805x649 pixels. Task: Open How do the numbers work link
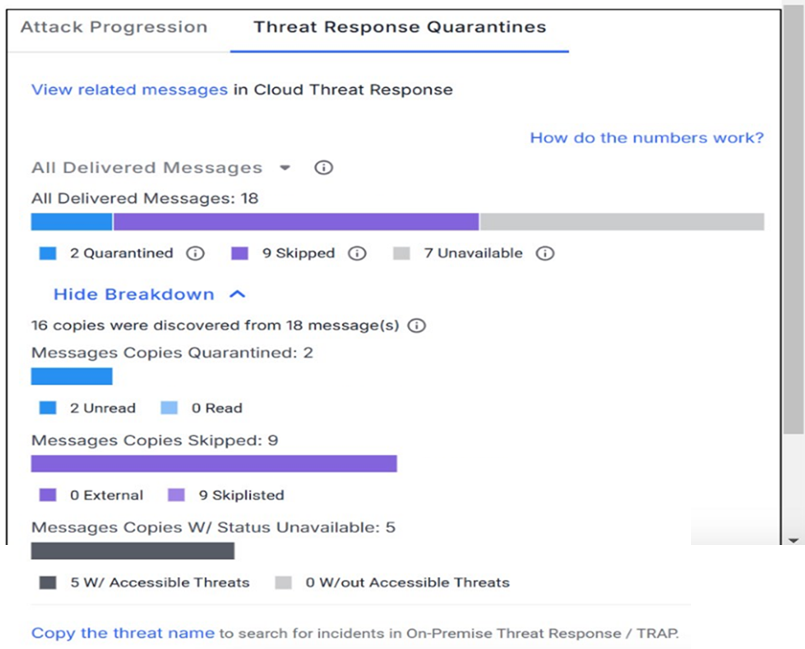pyautogui.click(x=647, y=138)
